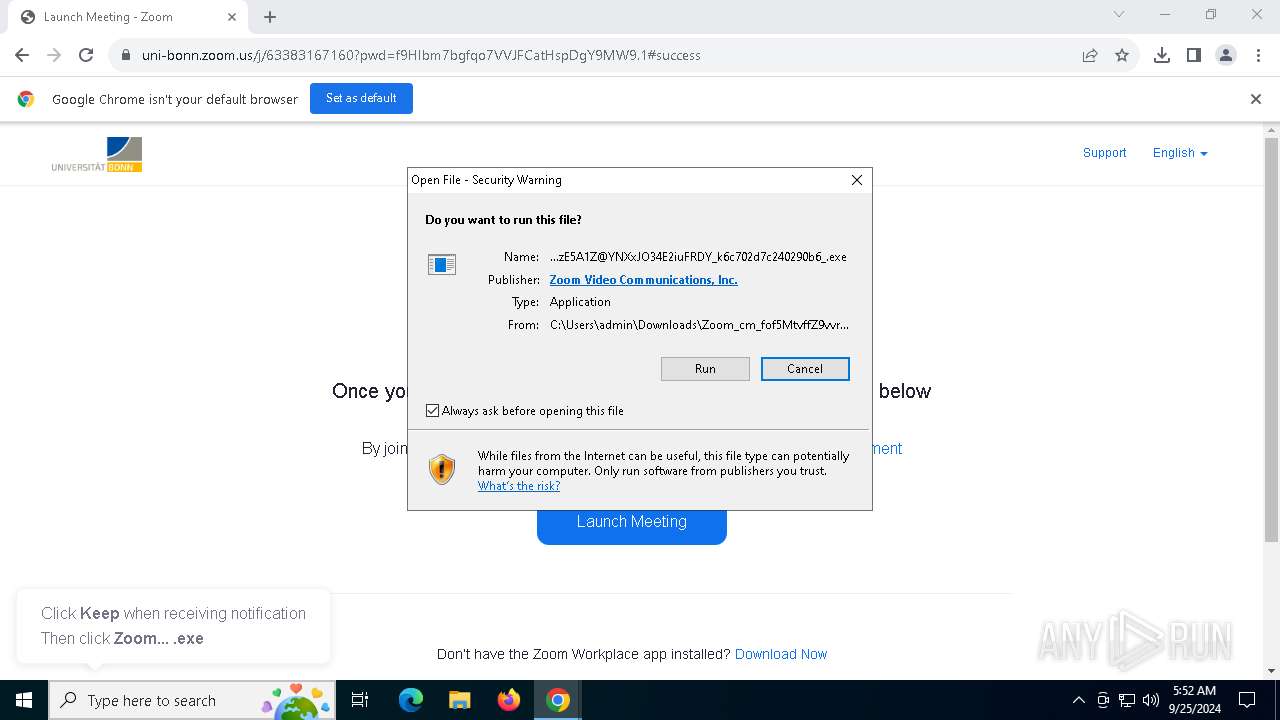Open the What's the risk link
The image size is (1280, 720).
coord(518,486)
